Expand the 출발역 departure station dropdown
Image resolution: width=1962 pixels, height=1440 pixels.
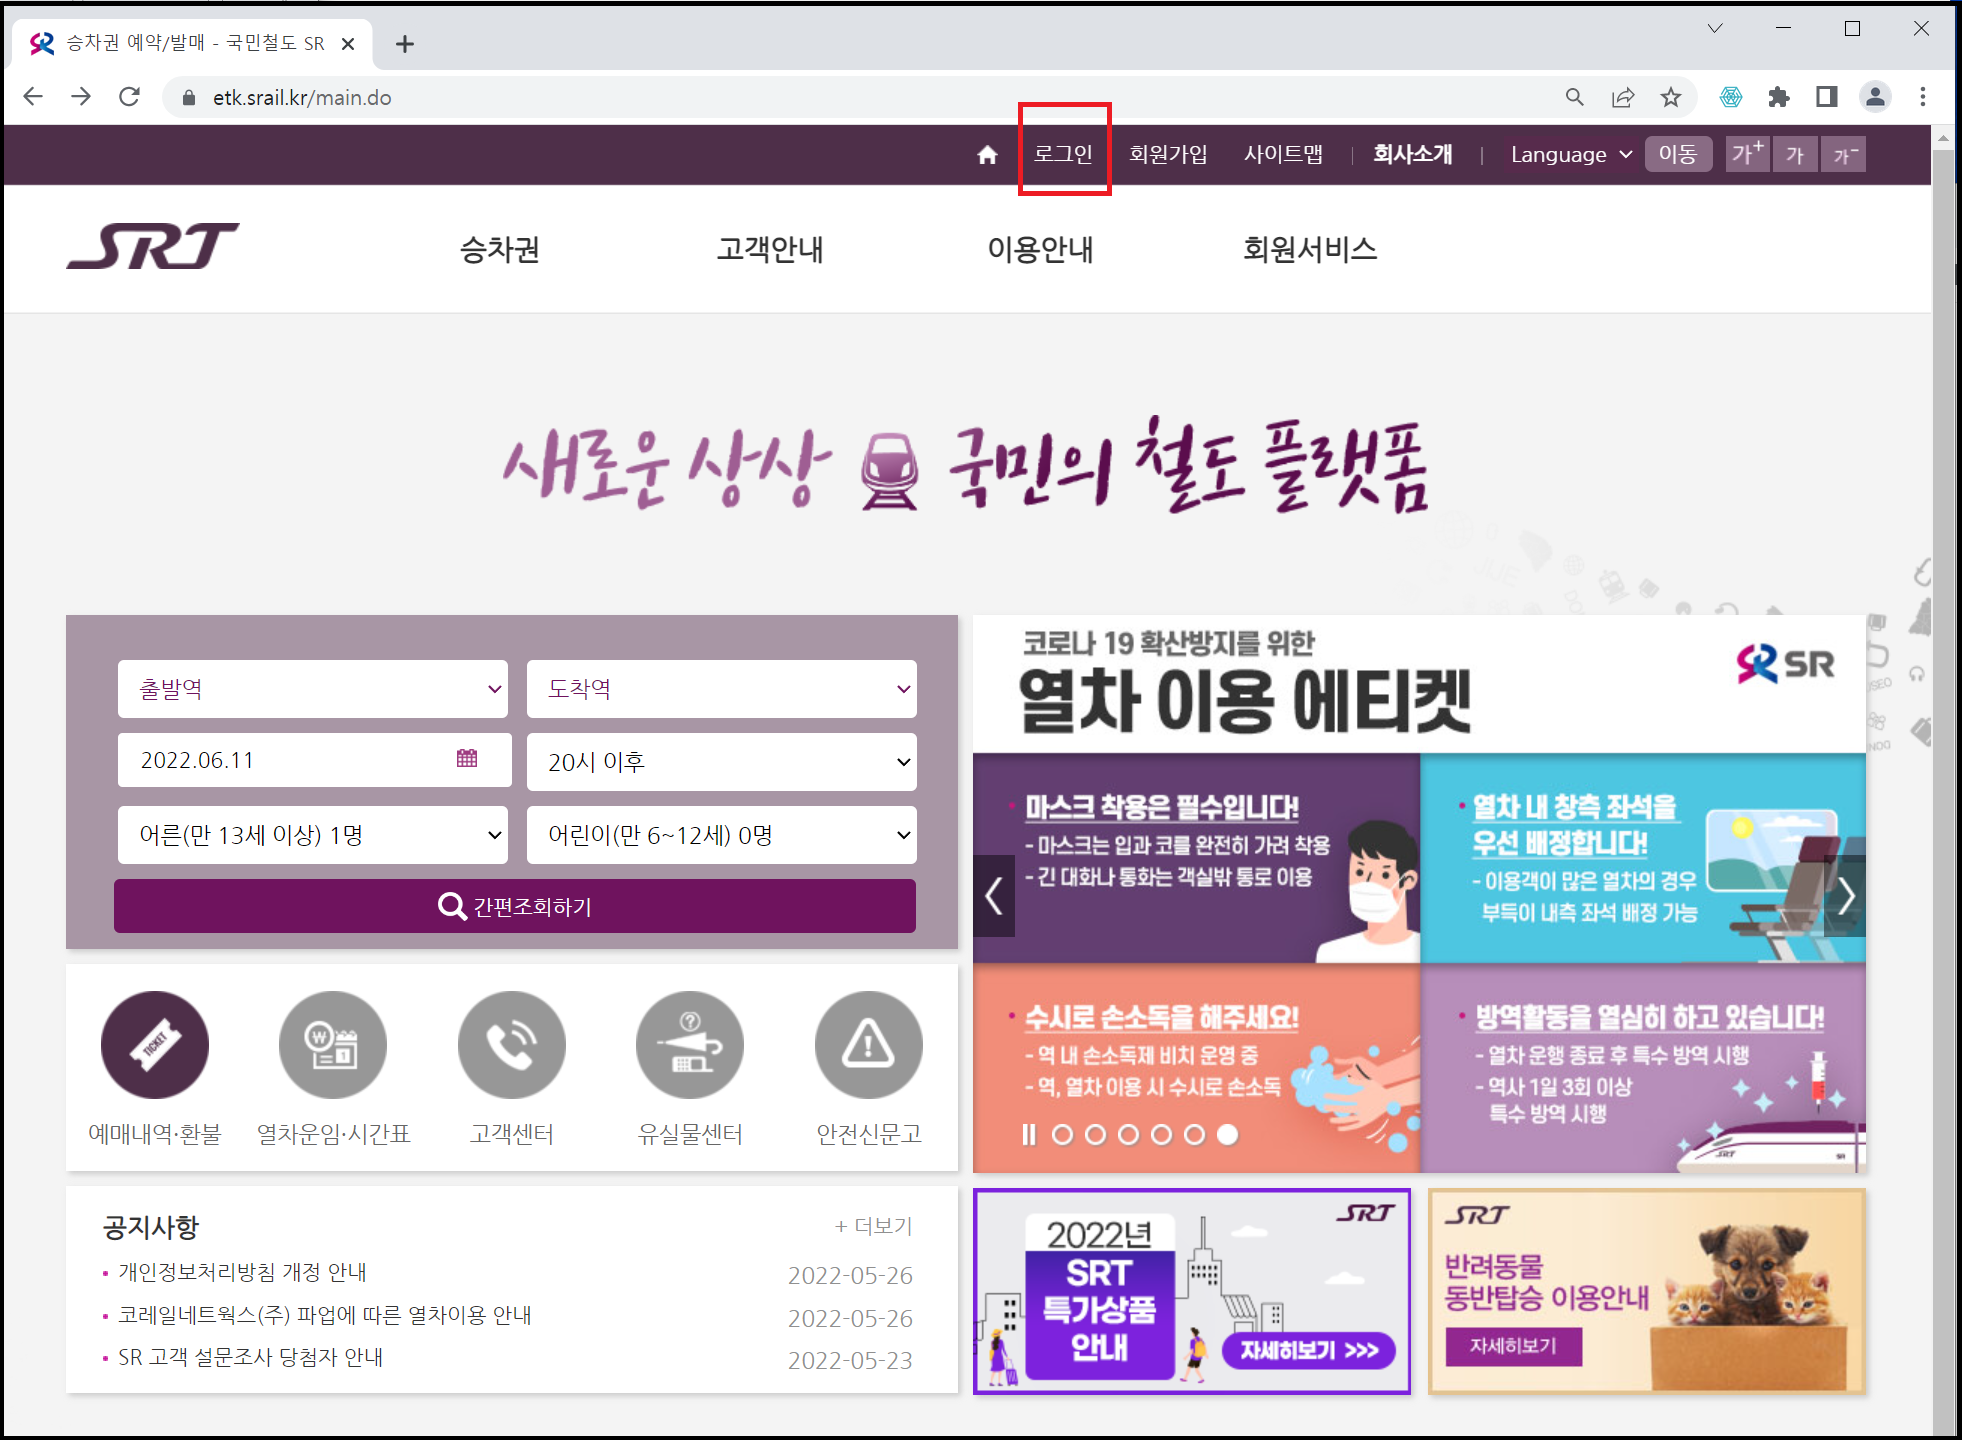tap(313, 689)
